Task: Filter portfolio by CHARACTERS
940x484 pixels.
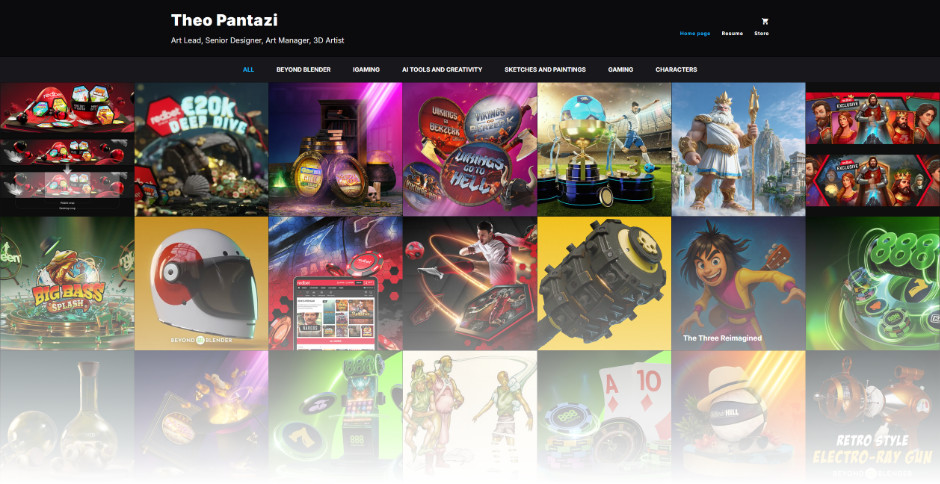Action: tap(676, 70)
